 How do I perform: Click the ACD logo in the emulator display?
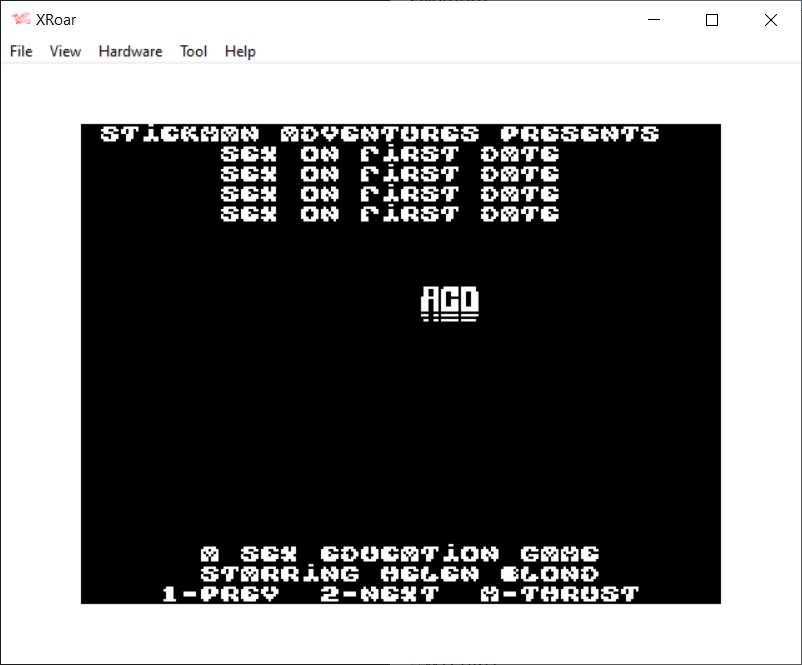[450, 304]
